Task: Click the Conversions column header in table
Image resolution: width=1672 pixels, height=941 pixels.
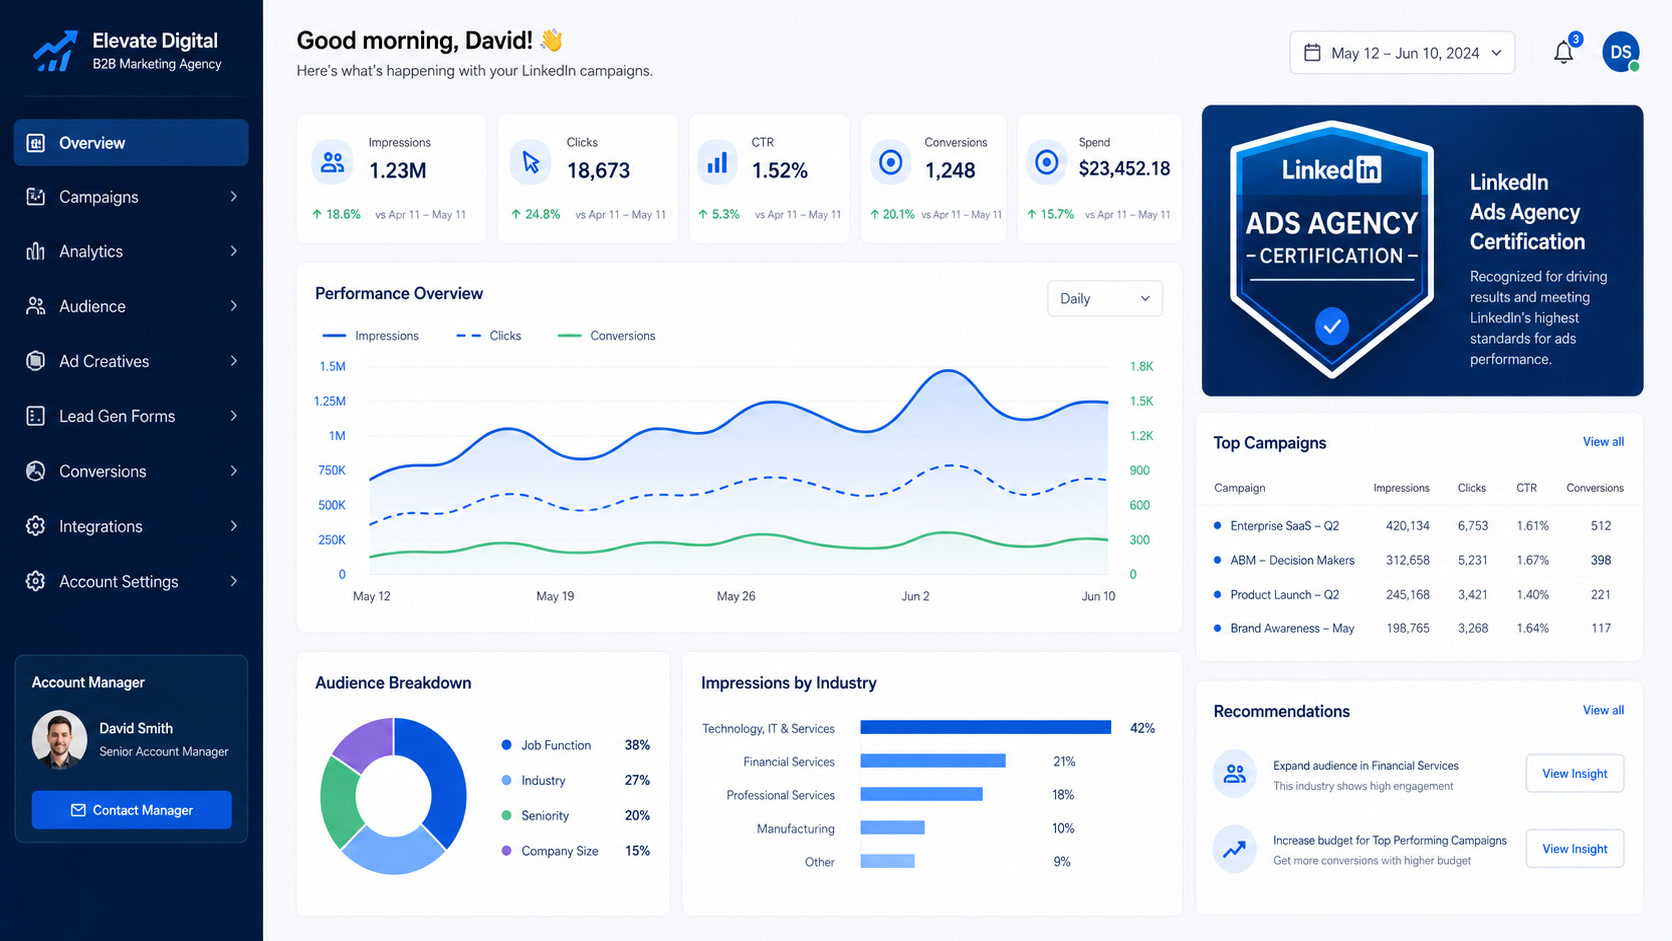Action: pos(1594,488)
